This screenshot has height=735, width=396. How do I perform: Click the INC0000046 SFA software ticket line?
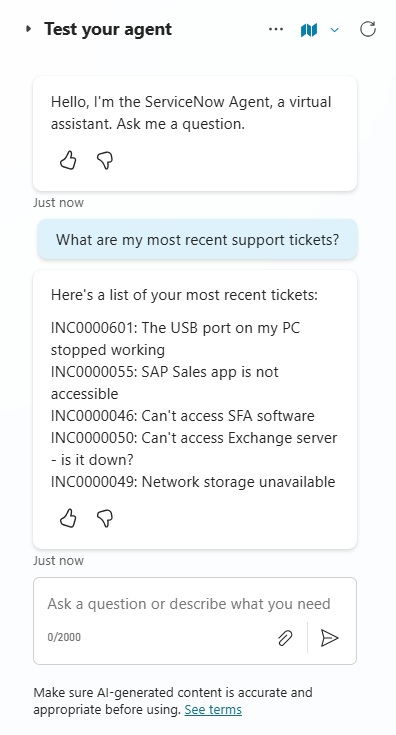point(183,416)
